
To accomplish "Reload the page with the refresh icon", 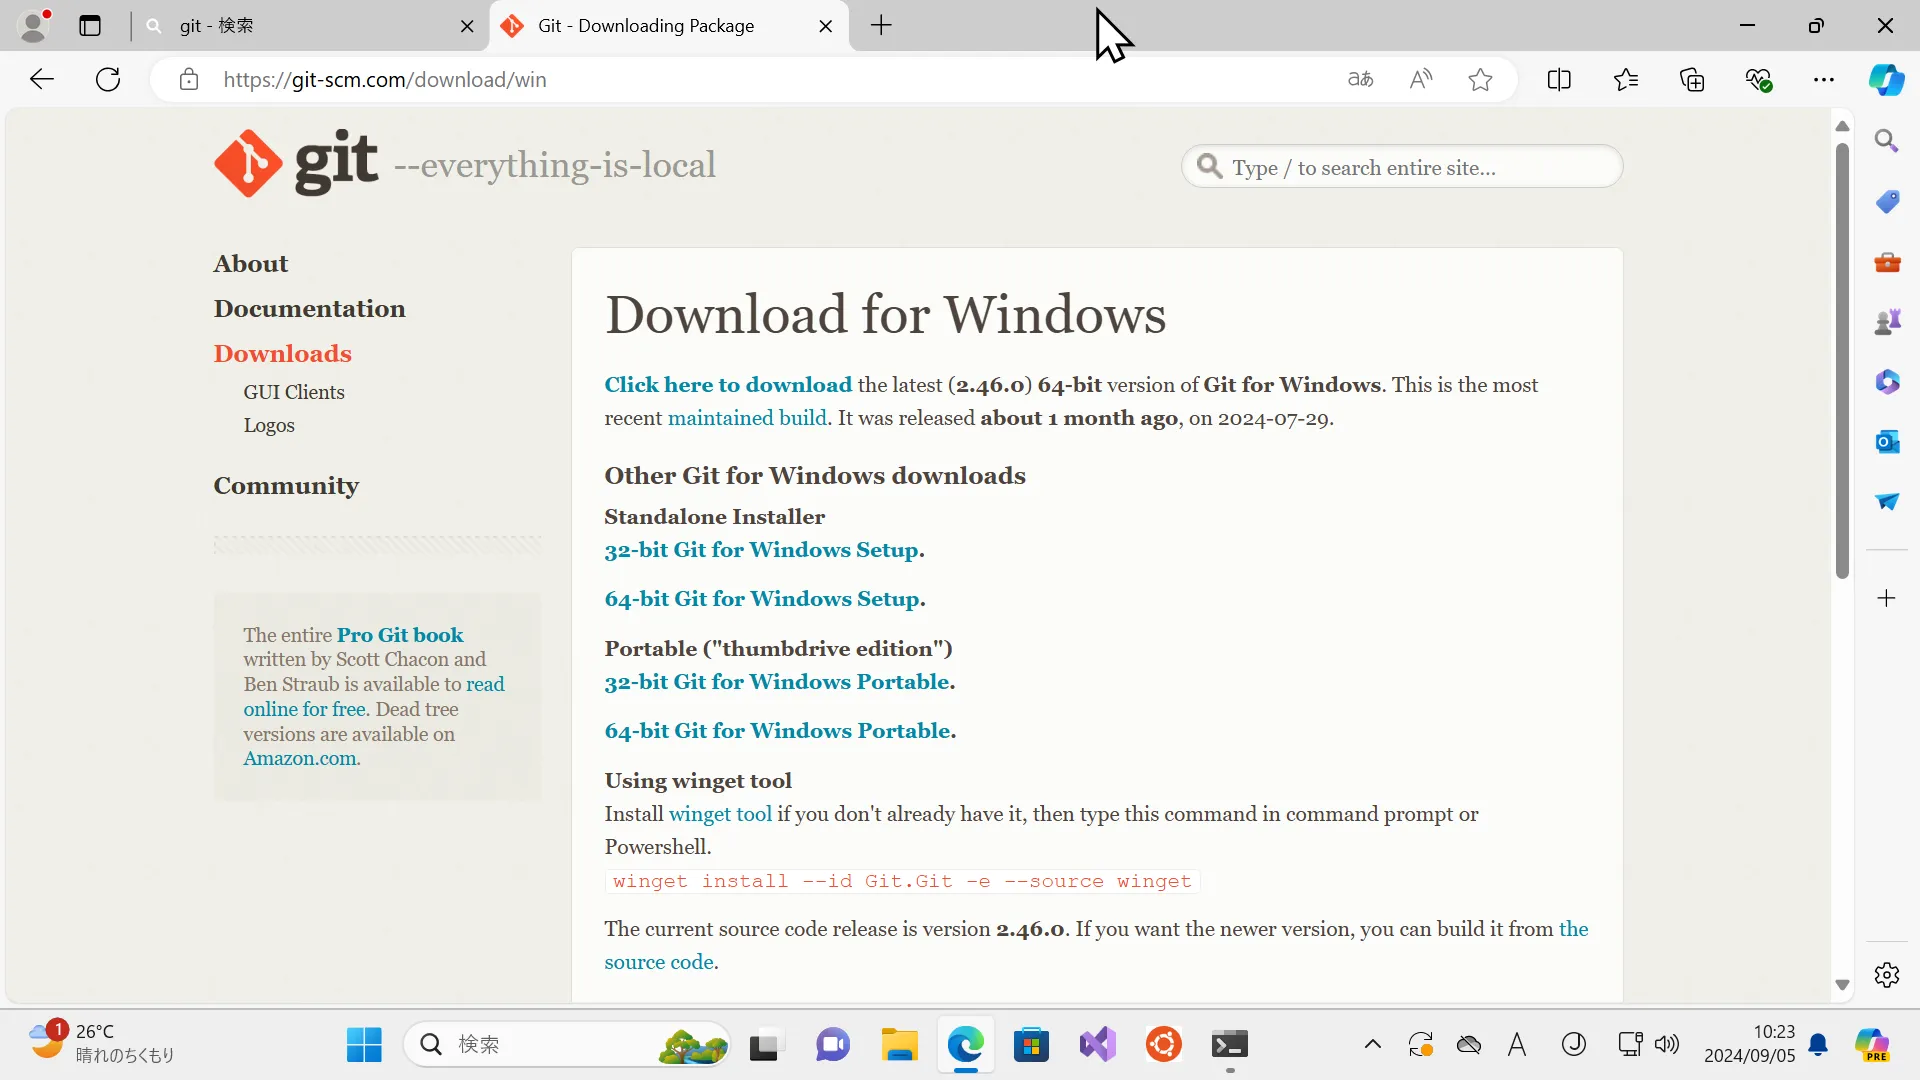I will pyautogui.click(x=108, y=80).
